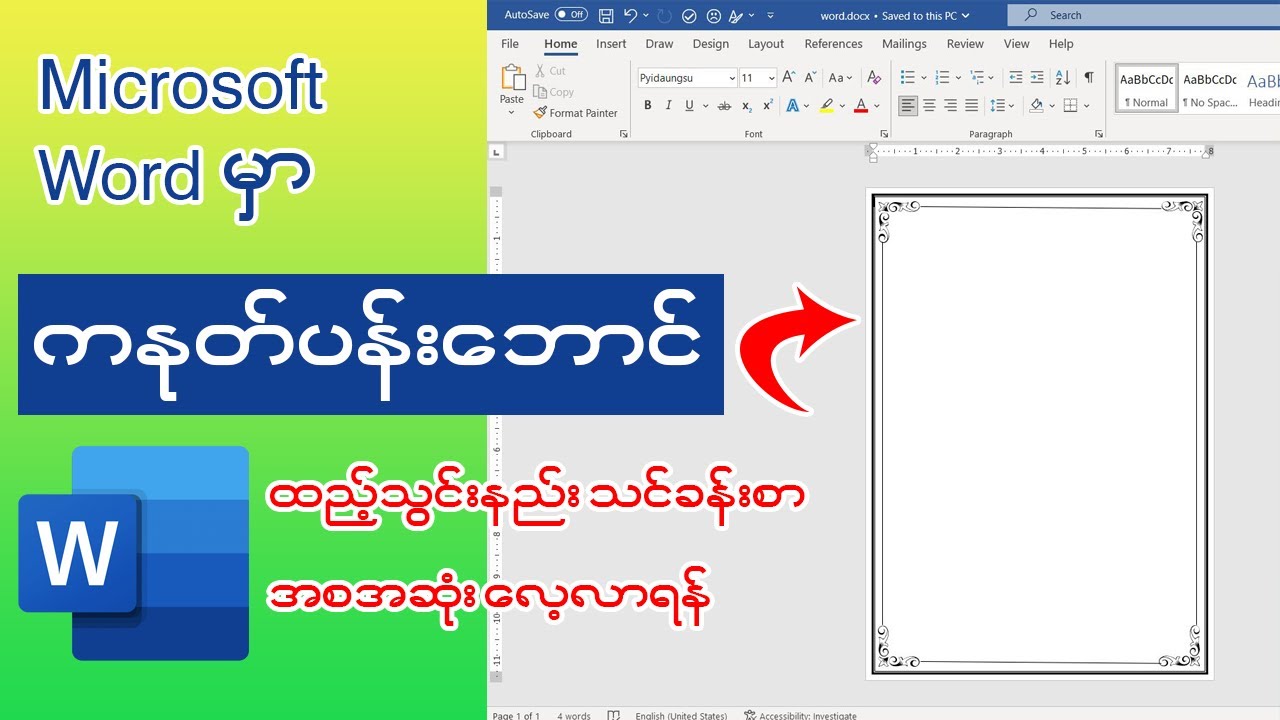The width and height of the screenshot is (1280, 720).
Task: Open the Undo history dropdown arrow
Action: tap(646, 15)
